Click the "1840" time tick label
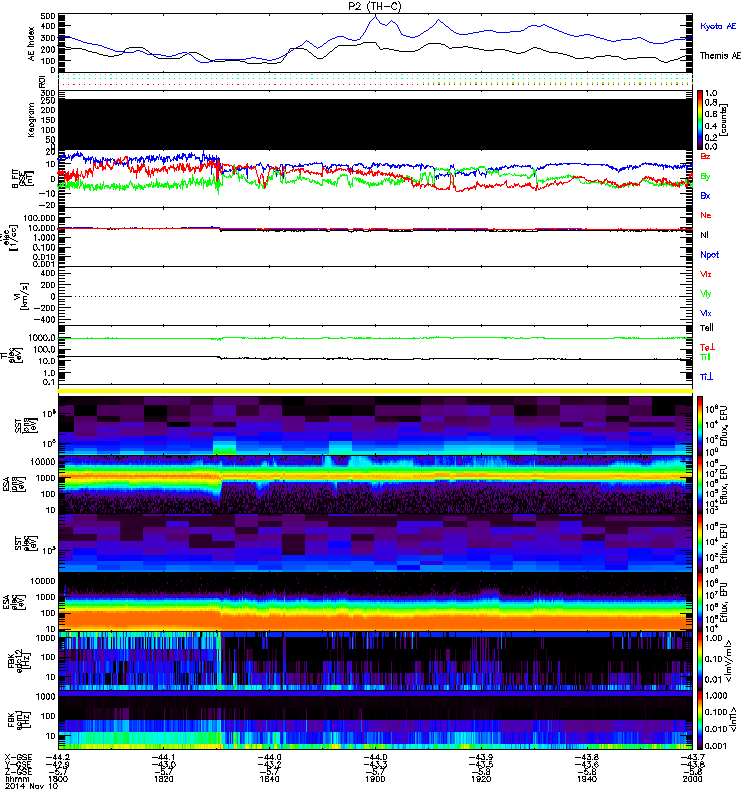 tap(269, 779)
